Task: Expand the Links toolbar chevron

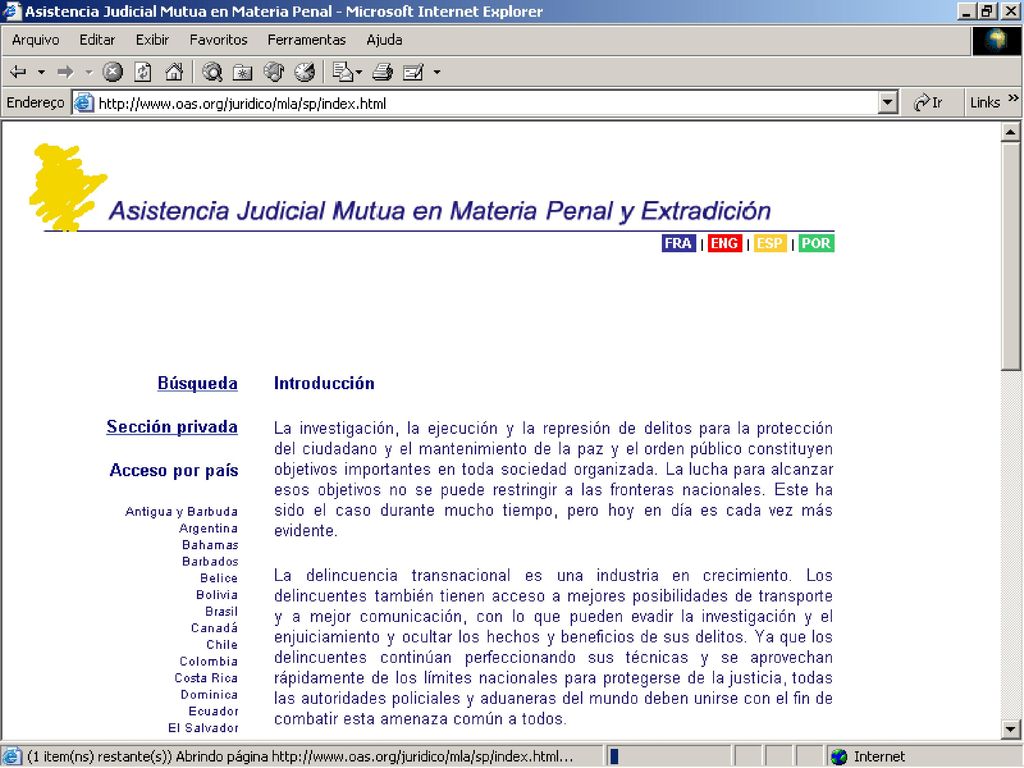Action: coord(1013,98)
